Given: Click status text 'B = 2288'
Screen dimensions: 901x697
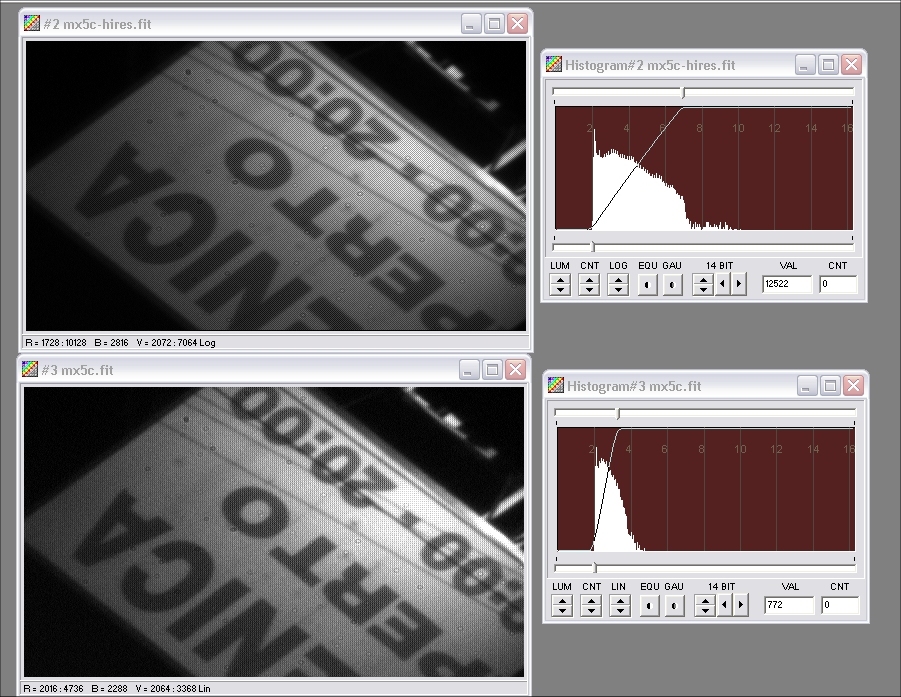Looking at the screenshot, I should pyautogui.click(x=109, y=688).
